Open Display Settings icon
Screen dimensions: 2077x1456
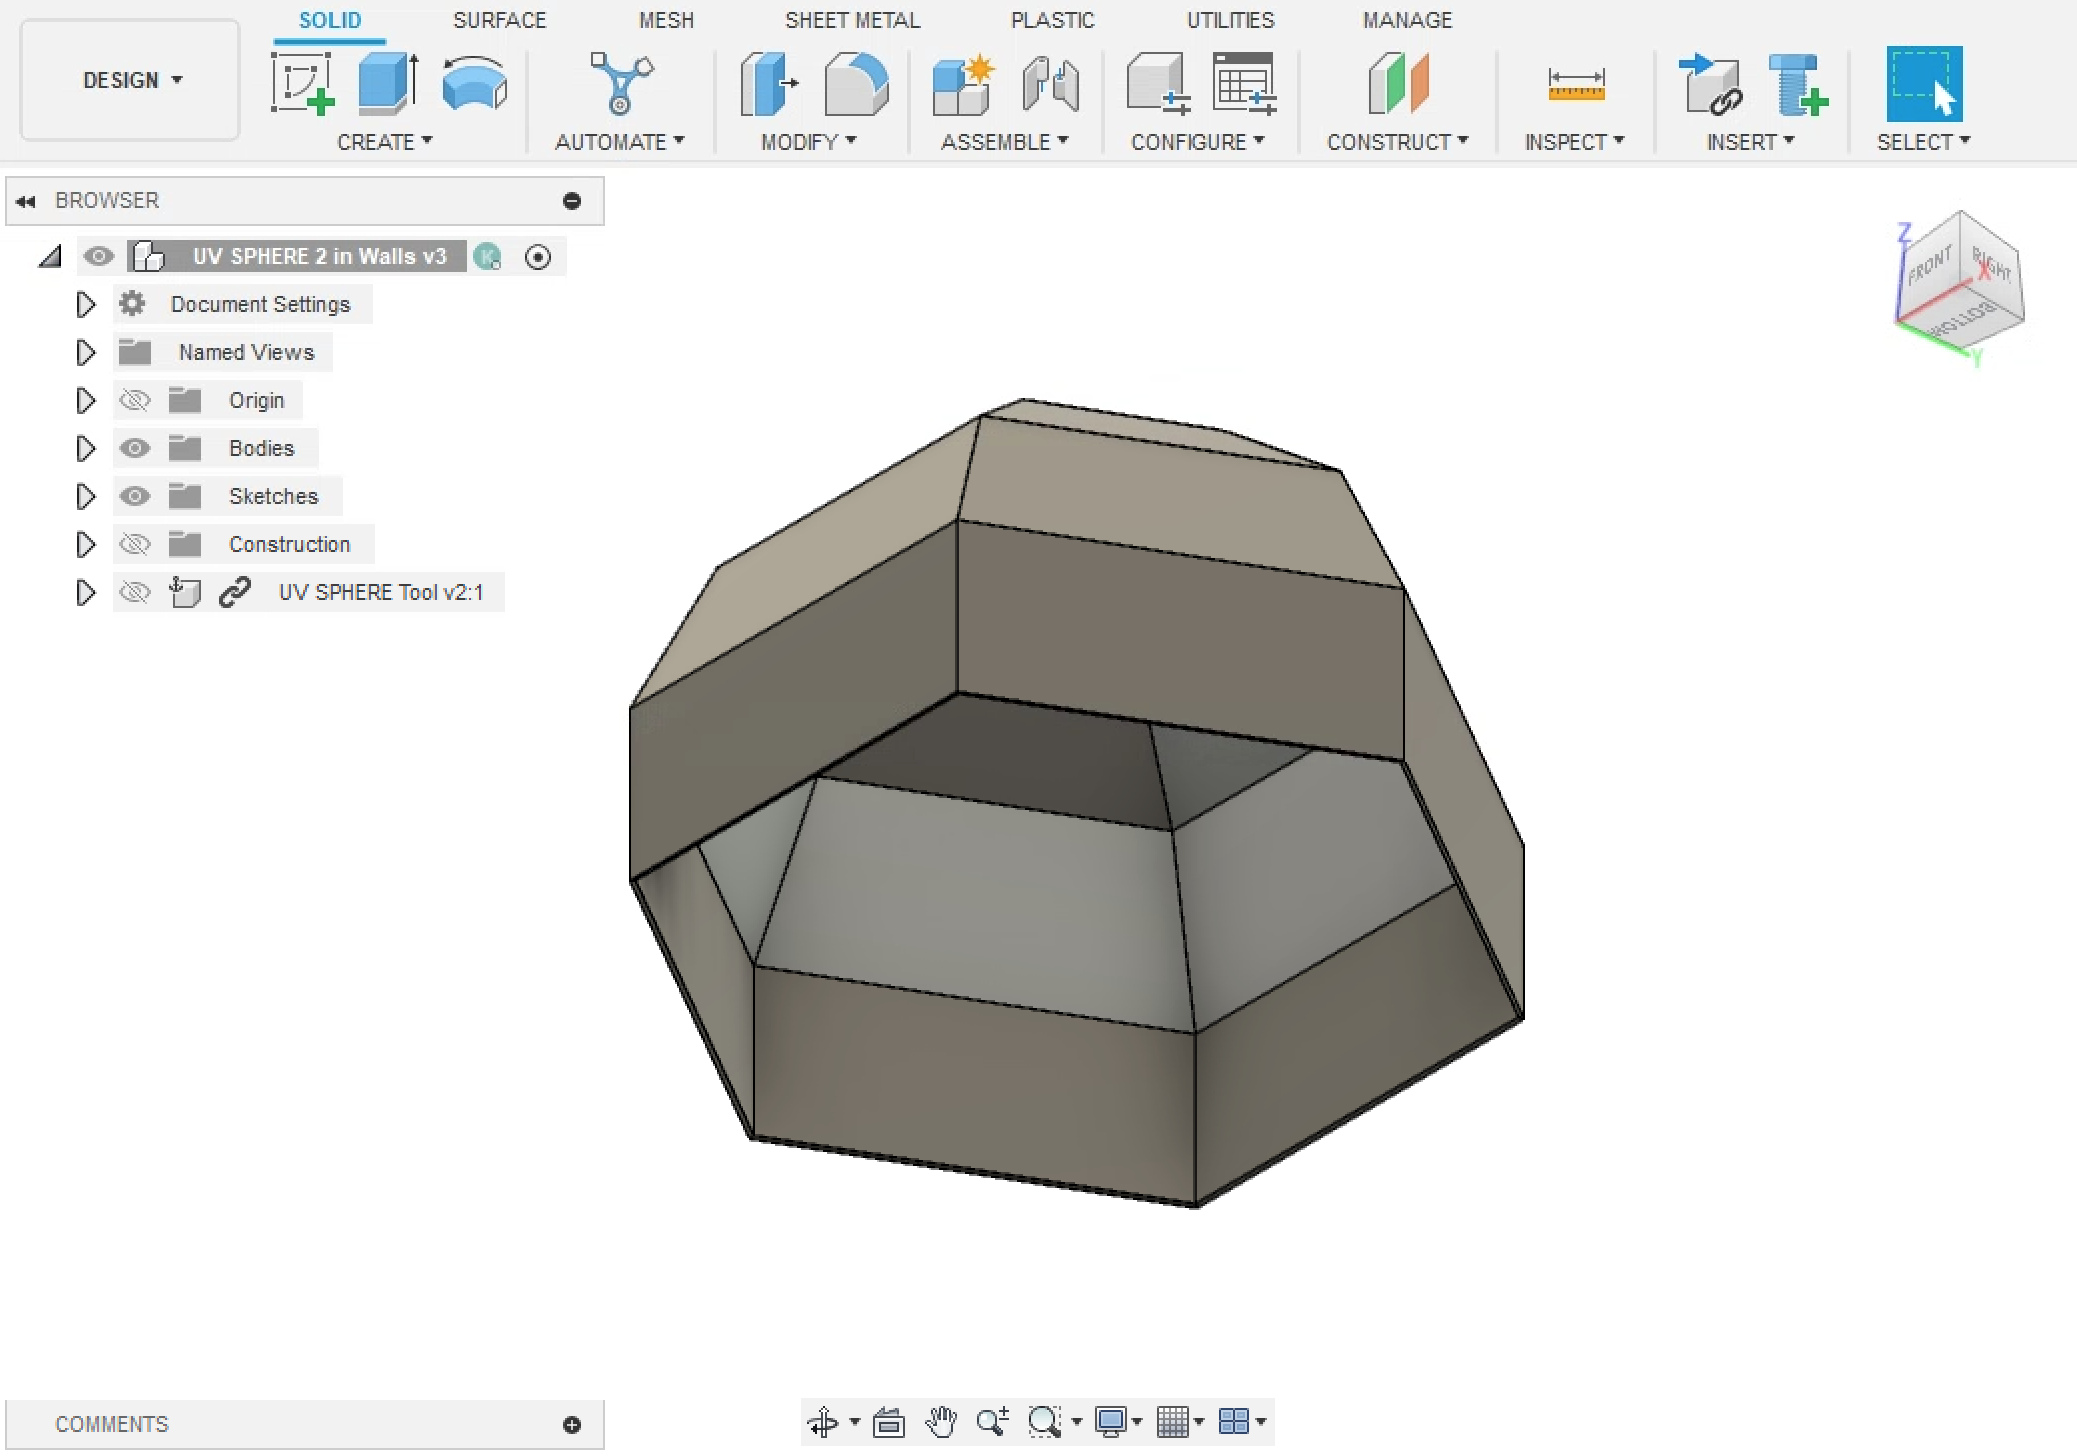click(x=1110, y=1421)
